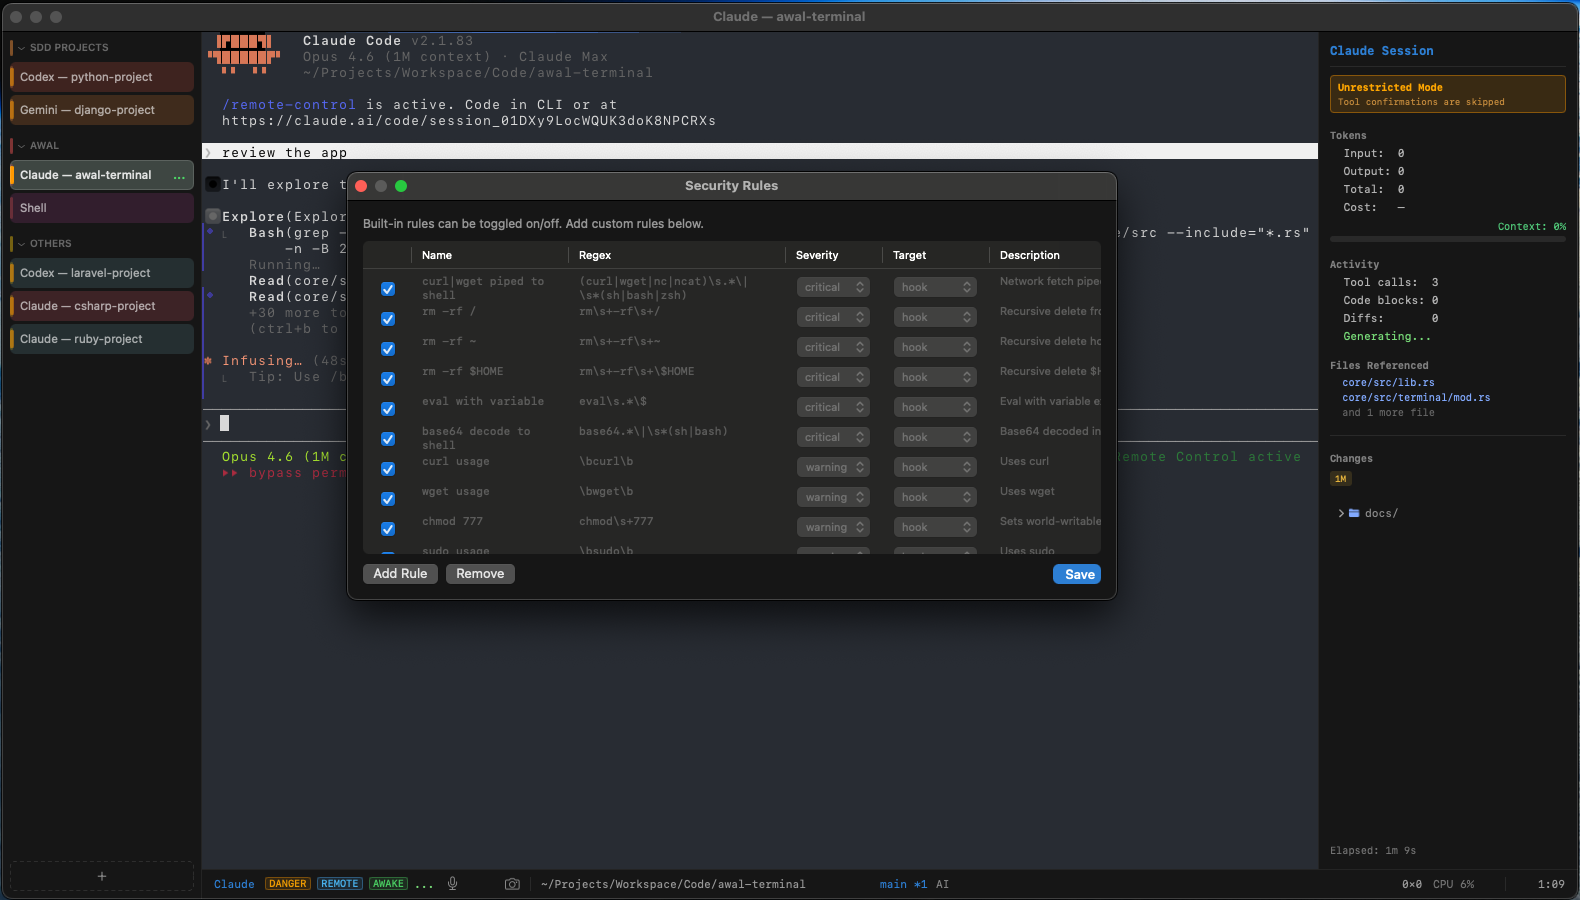Click the 'and 1 more file' text
Viewport: 1580px width, 900px height.
1388,413
